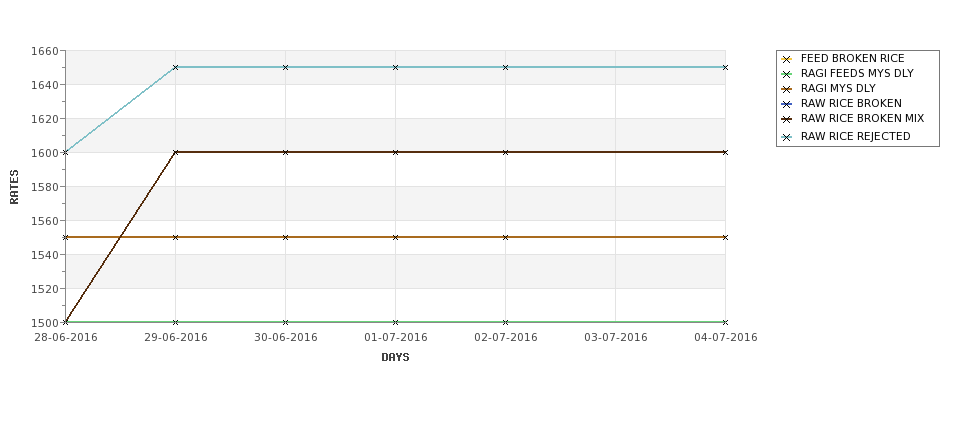Click the FEED BROKEN RICE legend marker

coord(787,59)
